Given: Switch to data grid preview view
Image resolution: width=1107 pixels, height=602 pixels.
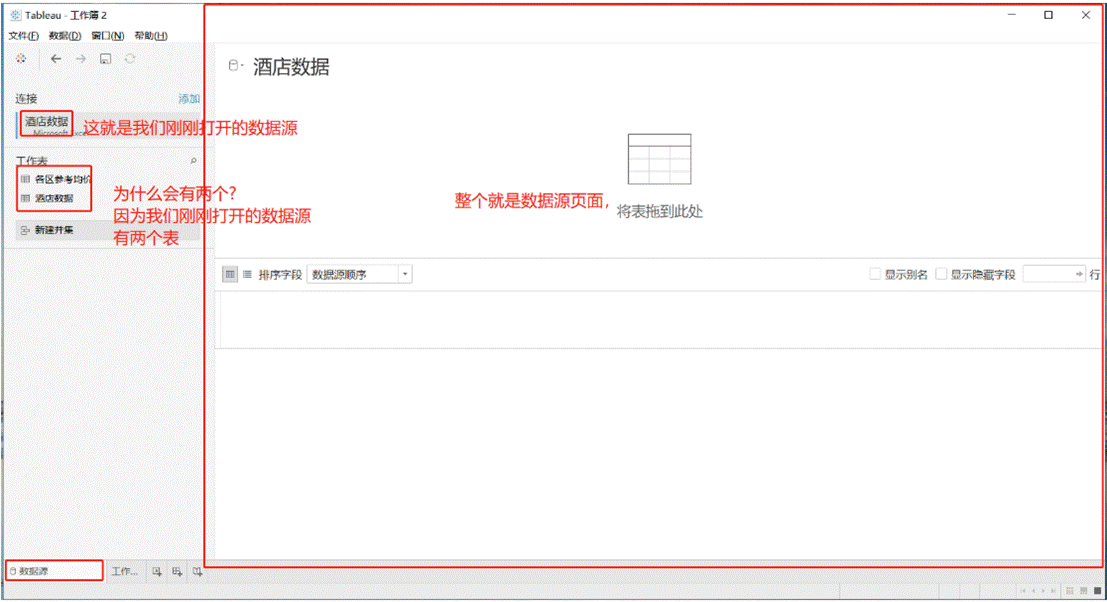Looking at the screenshot, I should 230,275.
